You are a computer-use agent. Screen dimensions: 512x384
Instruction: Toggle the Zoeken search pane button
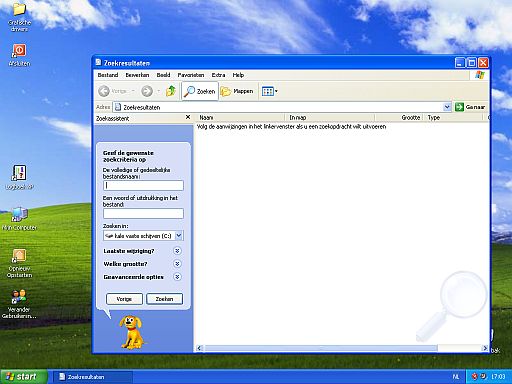click(200, 91)
